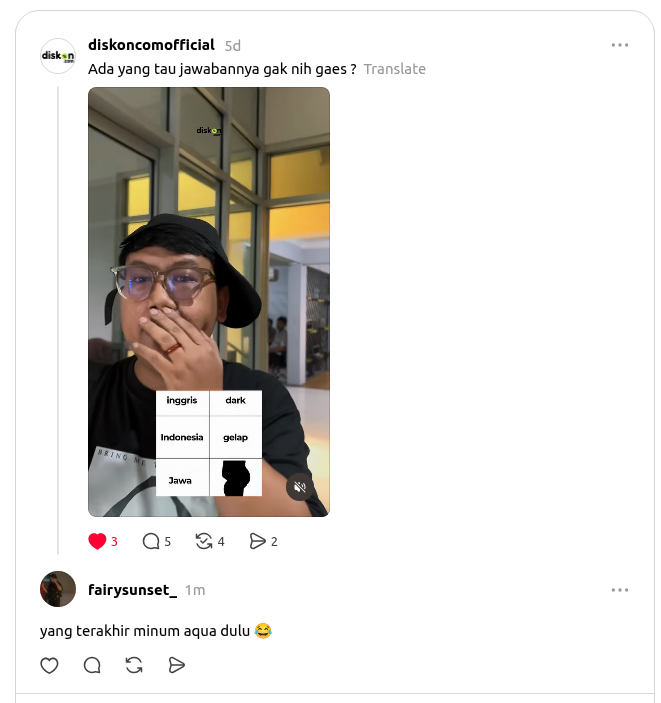661x703 pixels.
Task: Share the fairysunset_ reply
Action: click(x=177, y=665)
